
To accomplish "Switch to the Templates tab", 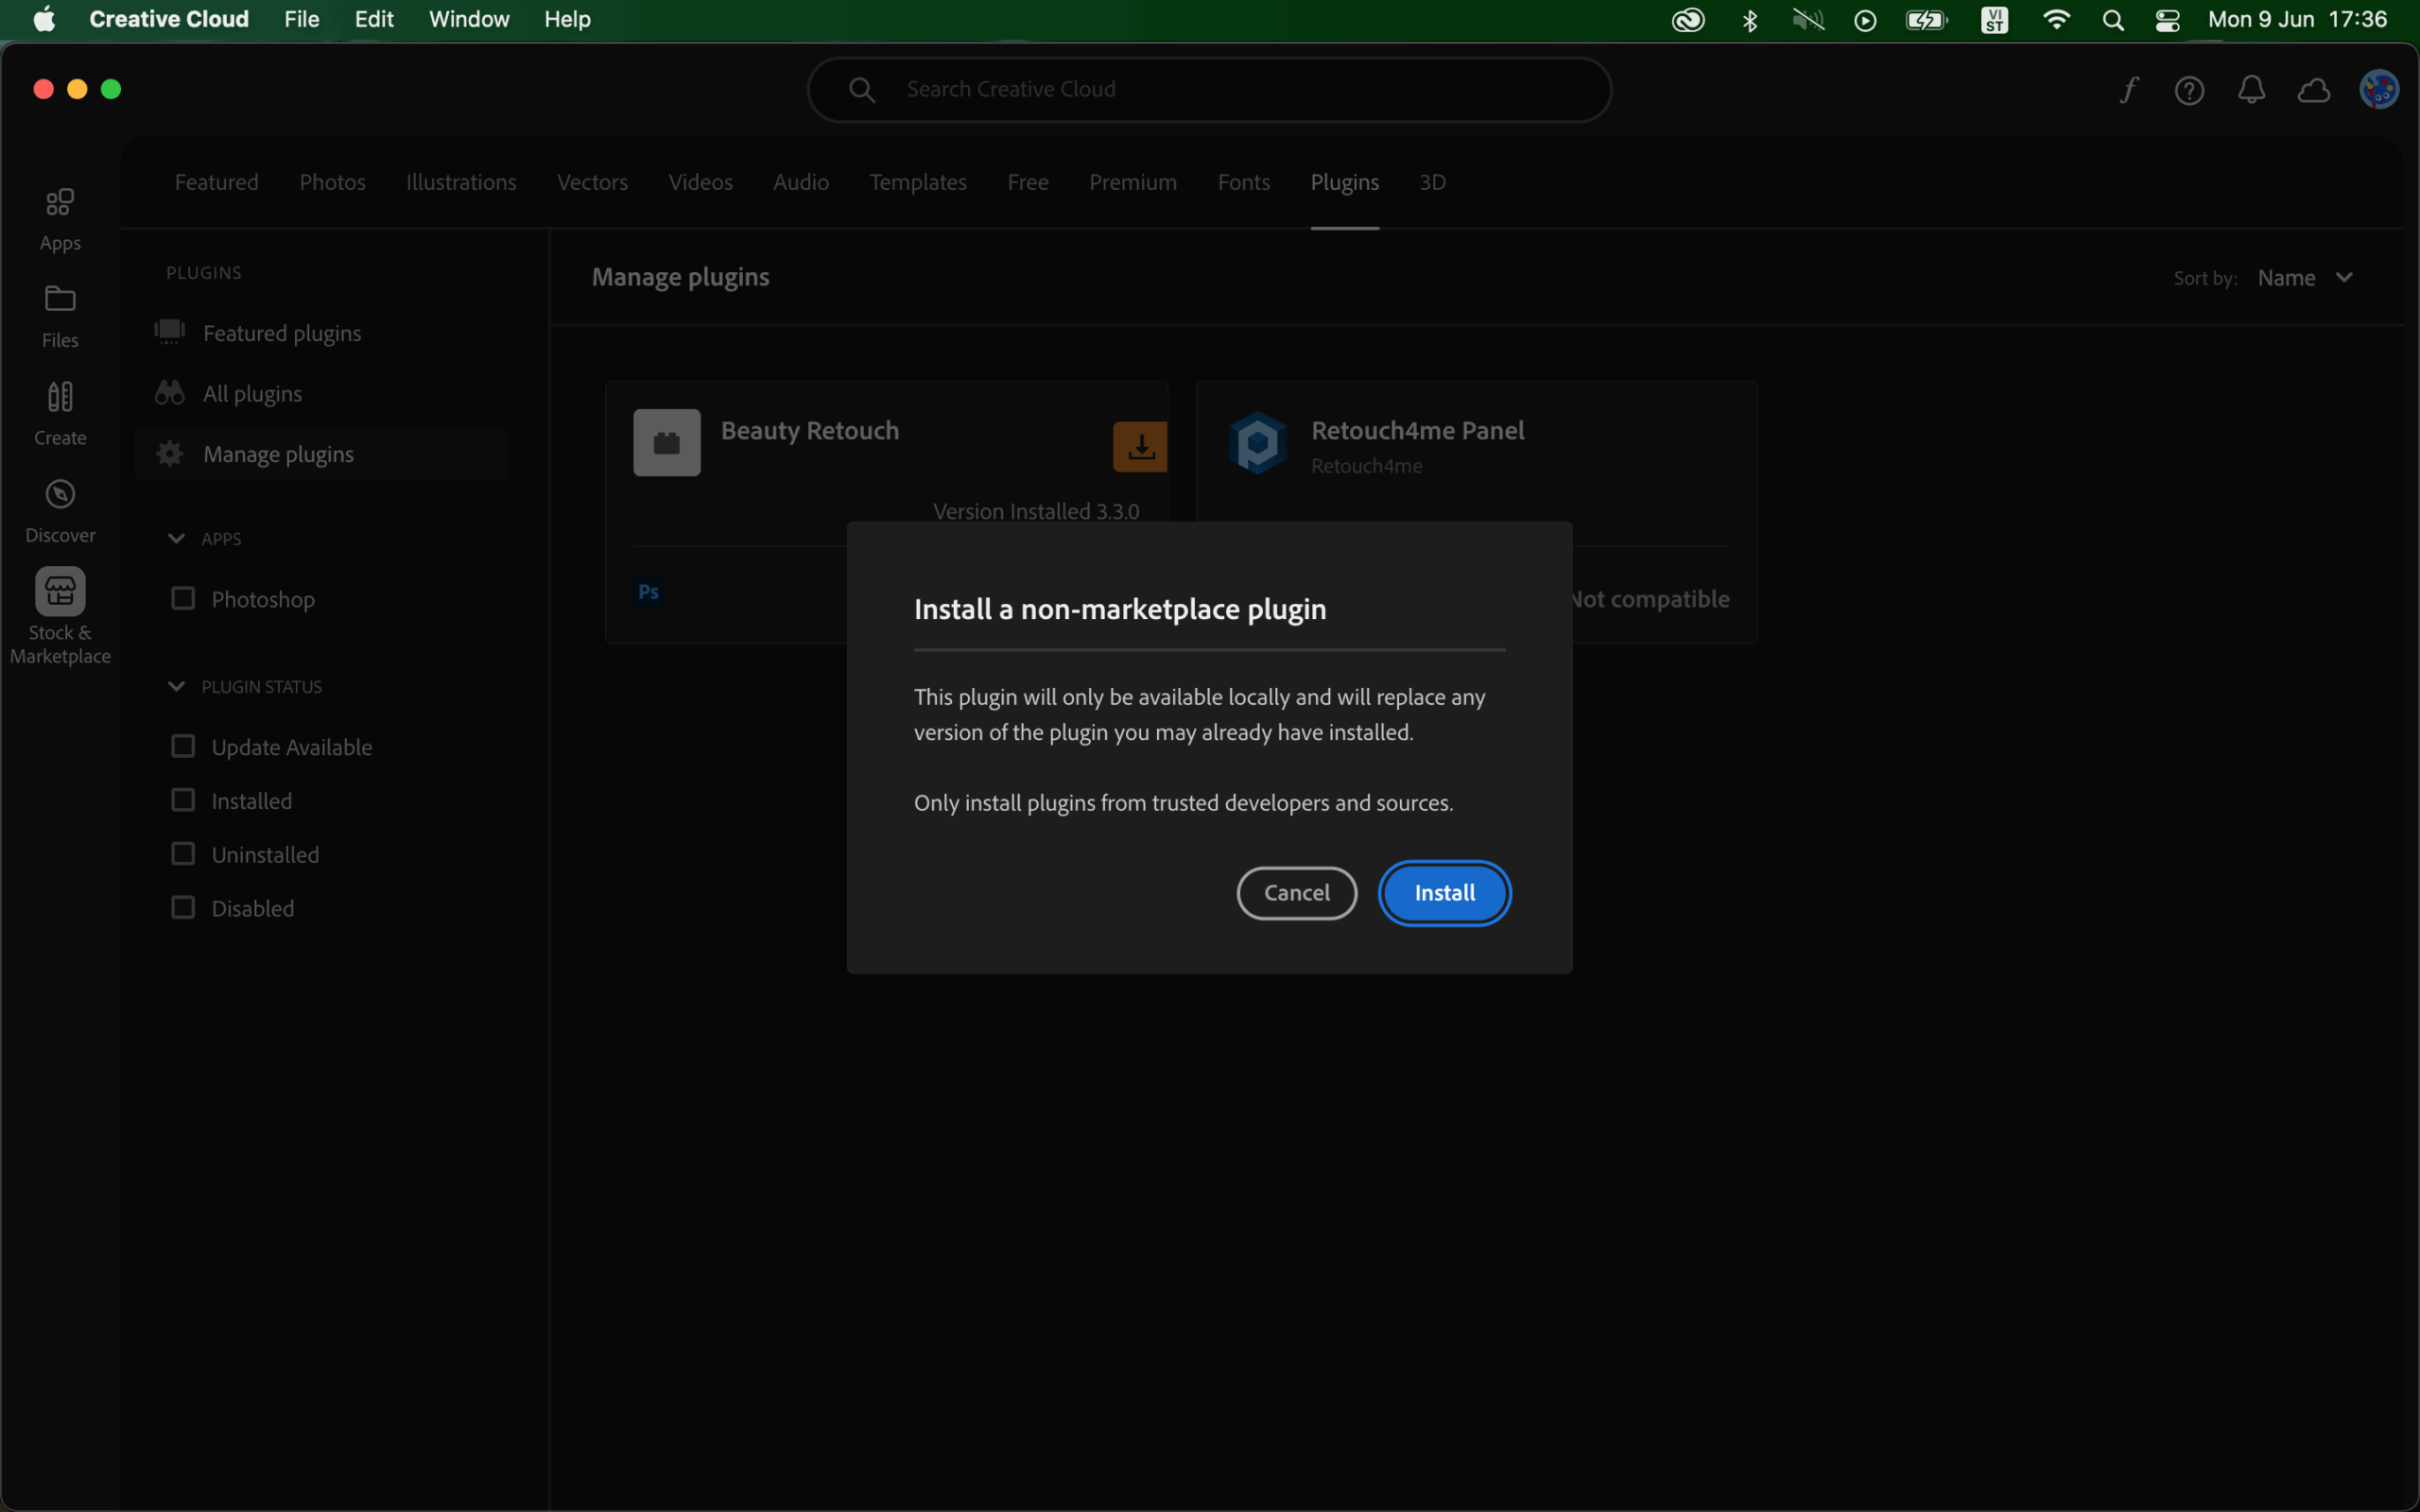I will click(x=917, y=182).
